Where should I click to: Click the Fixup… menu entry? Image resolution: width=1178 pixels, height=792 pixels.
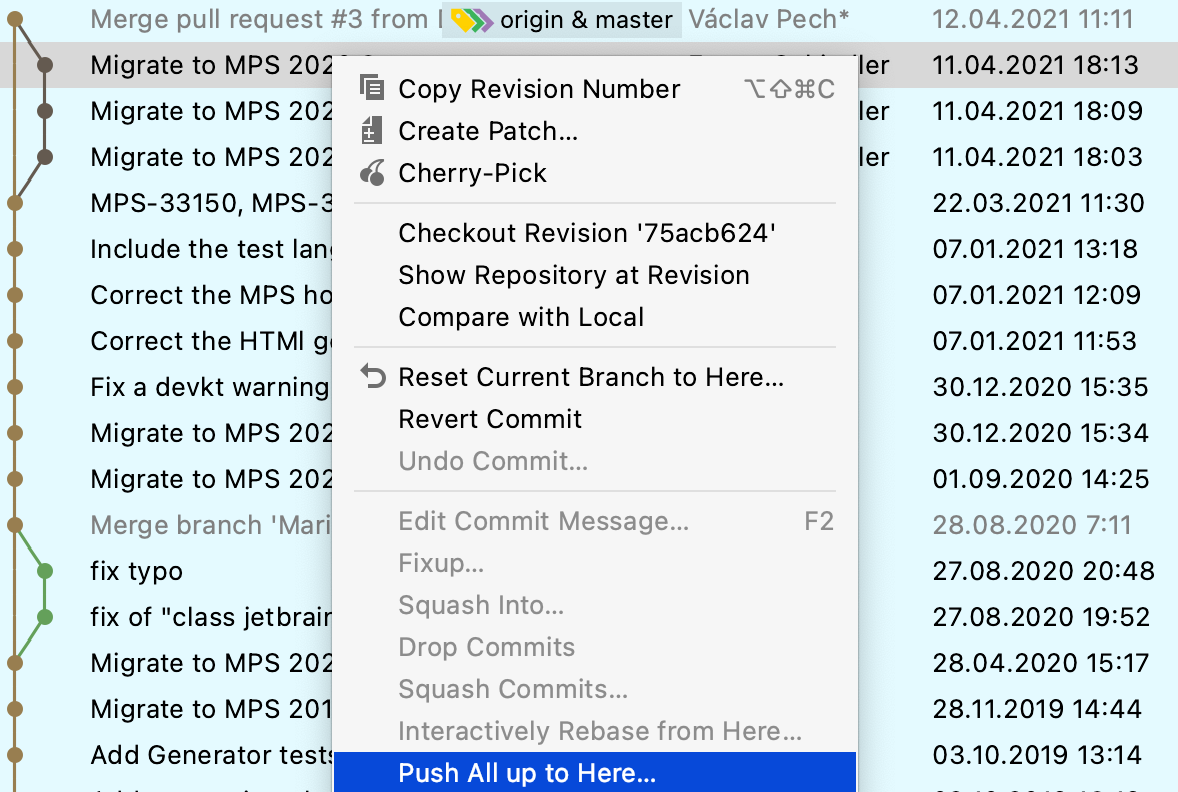[441, 563]
